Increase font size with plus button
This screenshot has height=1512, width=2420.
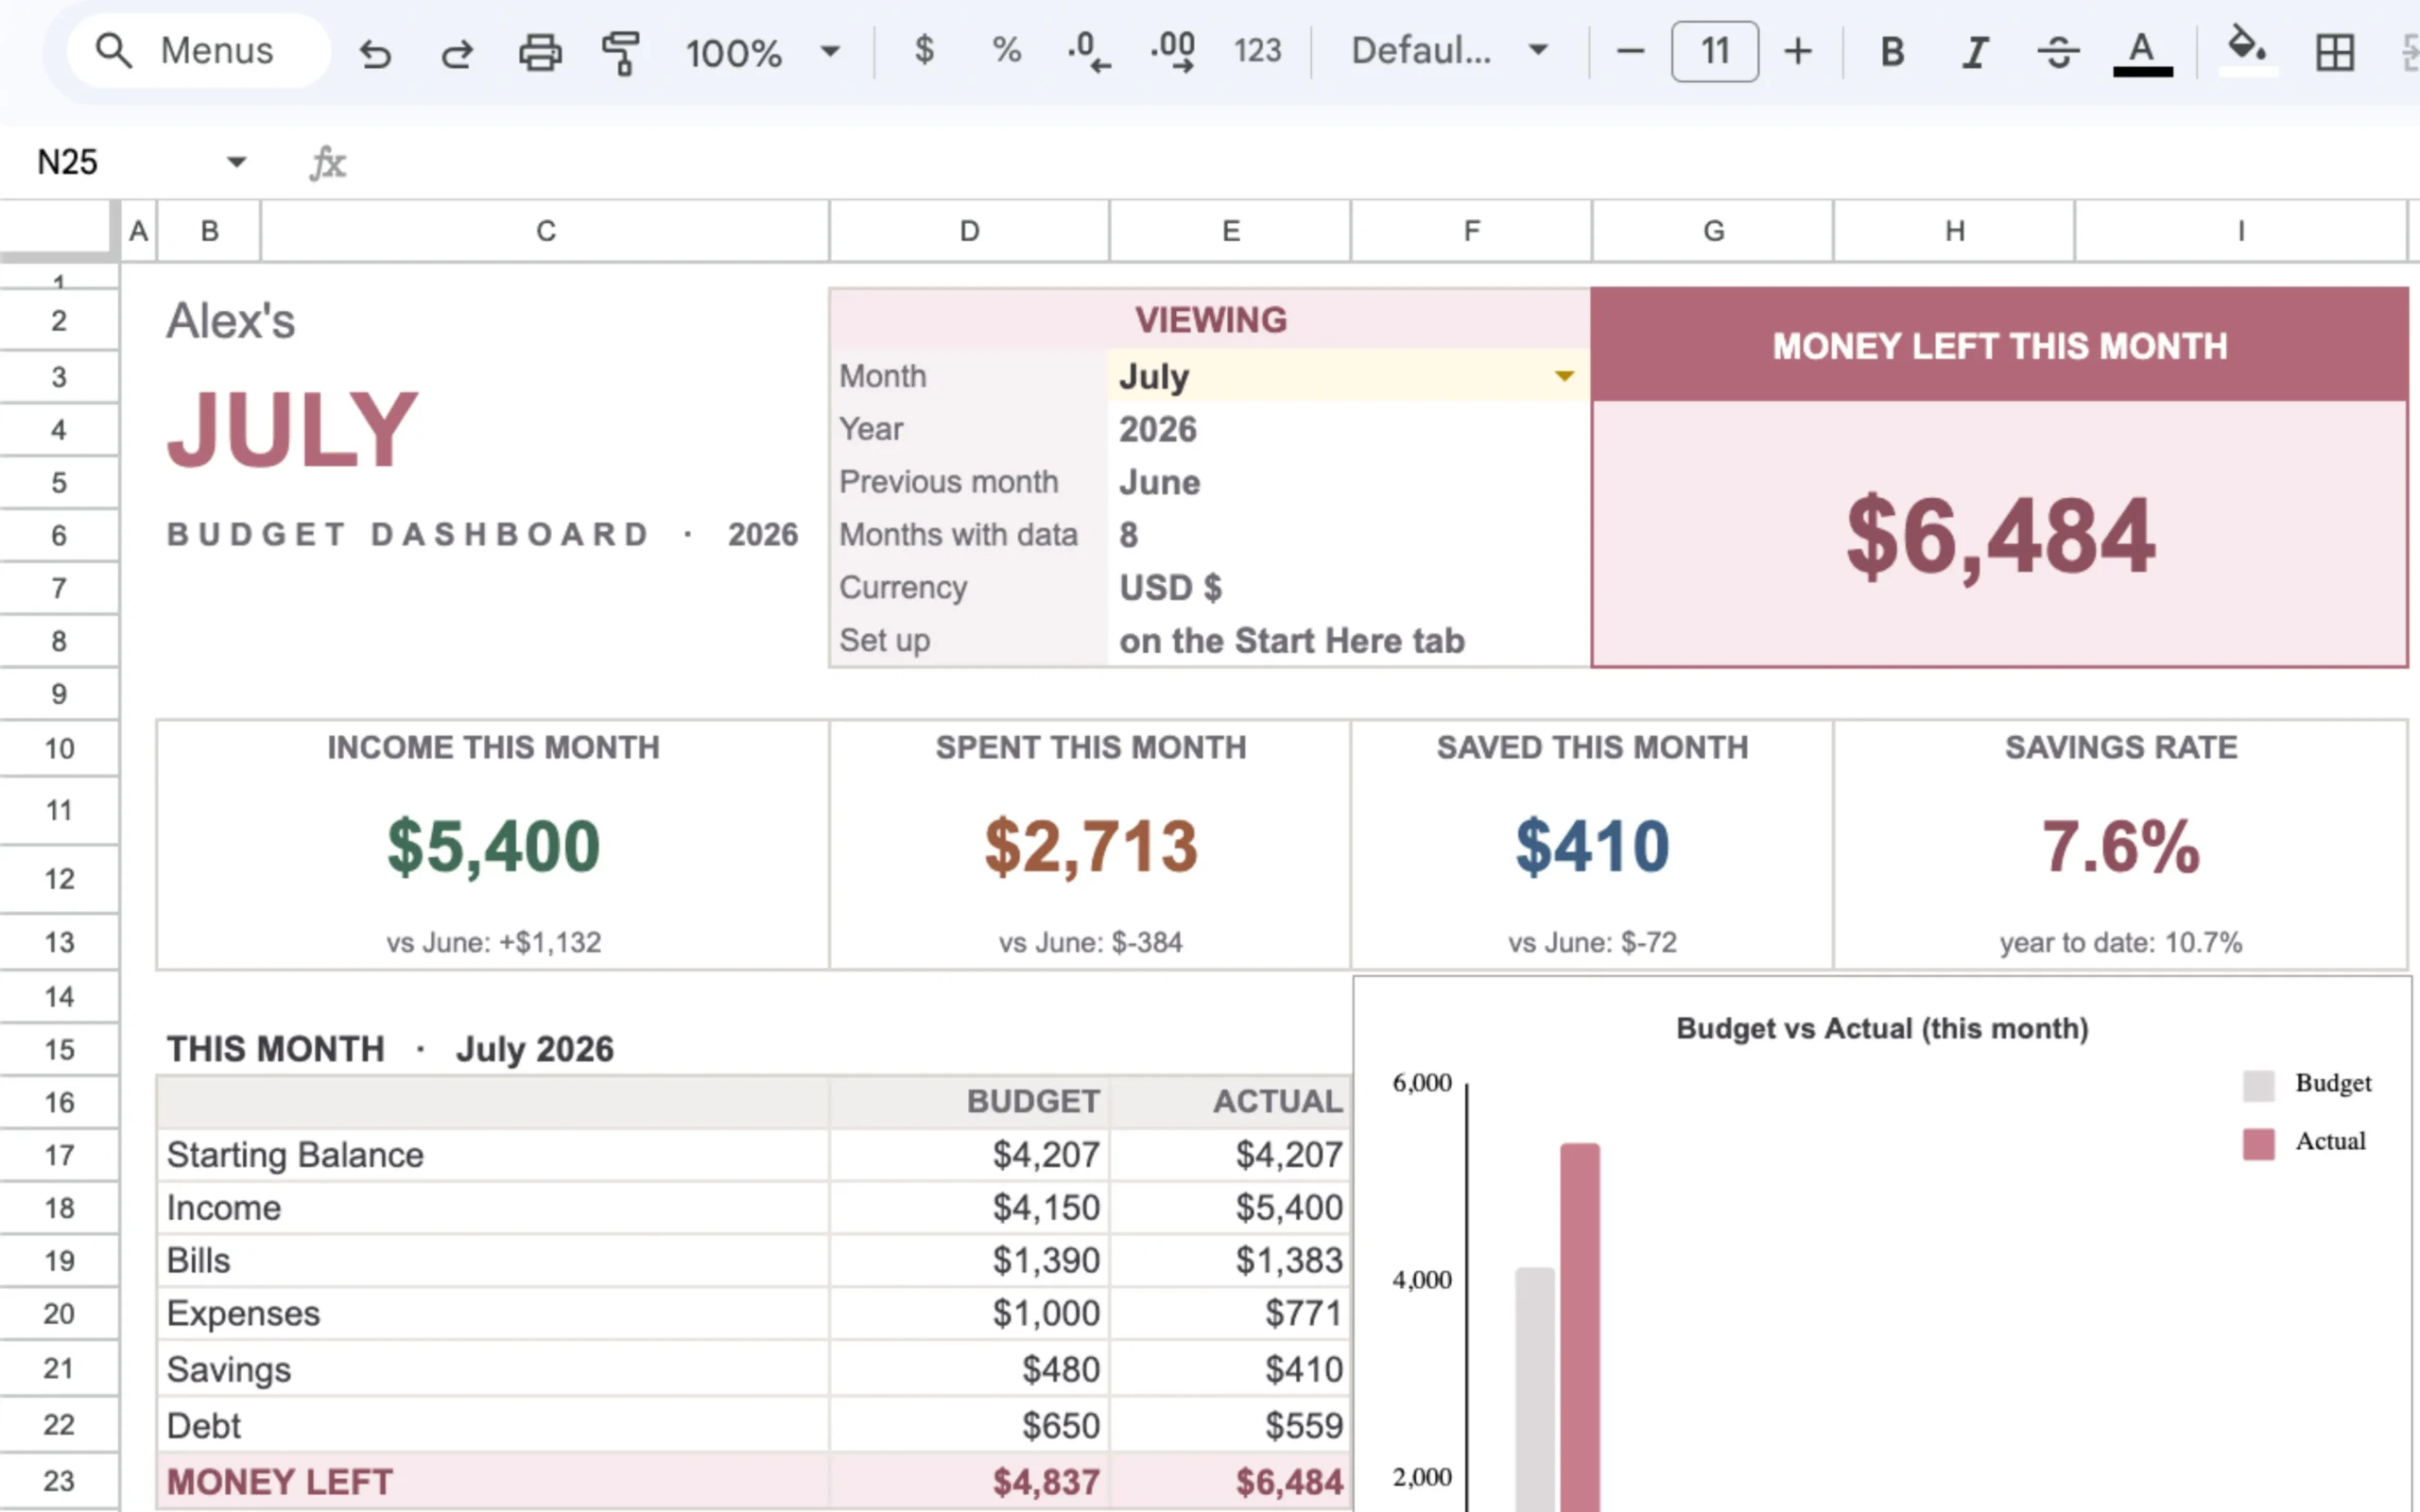click(1798, 51)
